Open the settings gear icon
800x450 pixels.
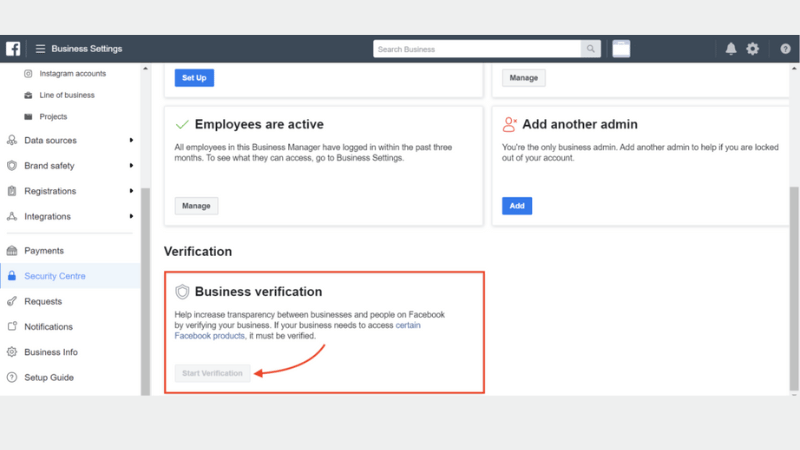753,48
